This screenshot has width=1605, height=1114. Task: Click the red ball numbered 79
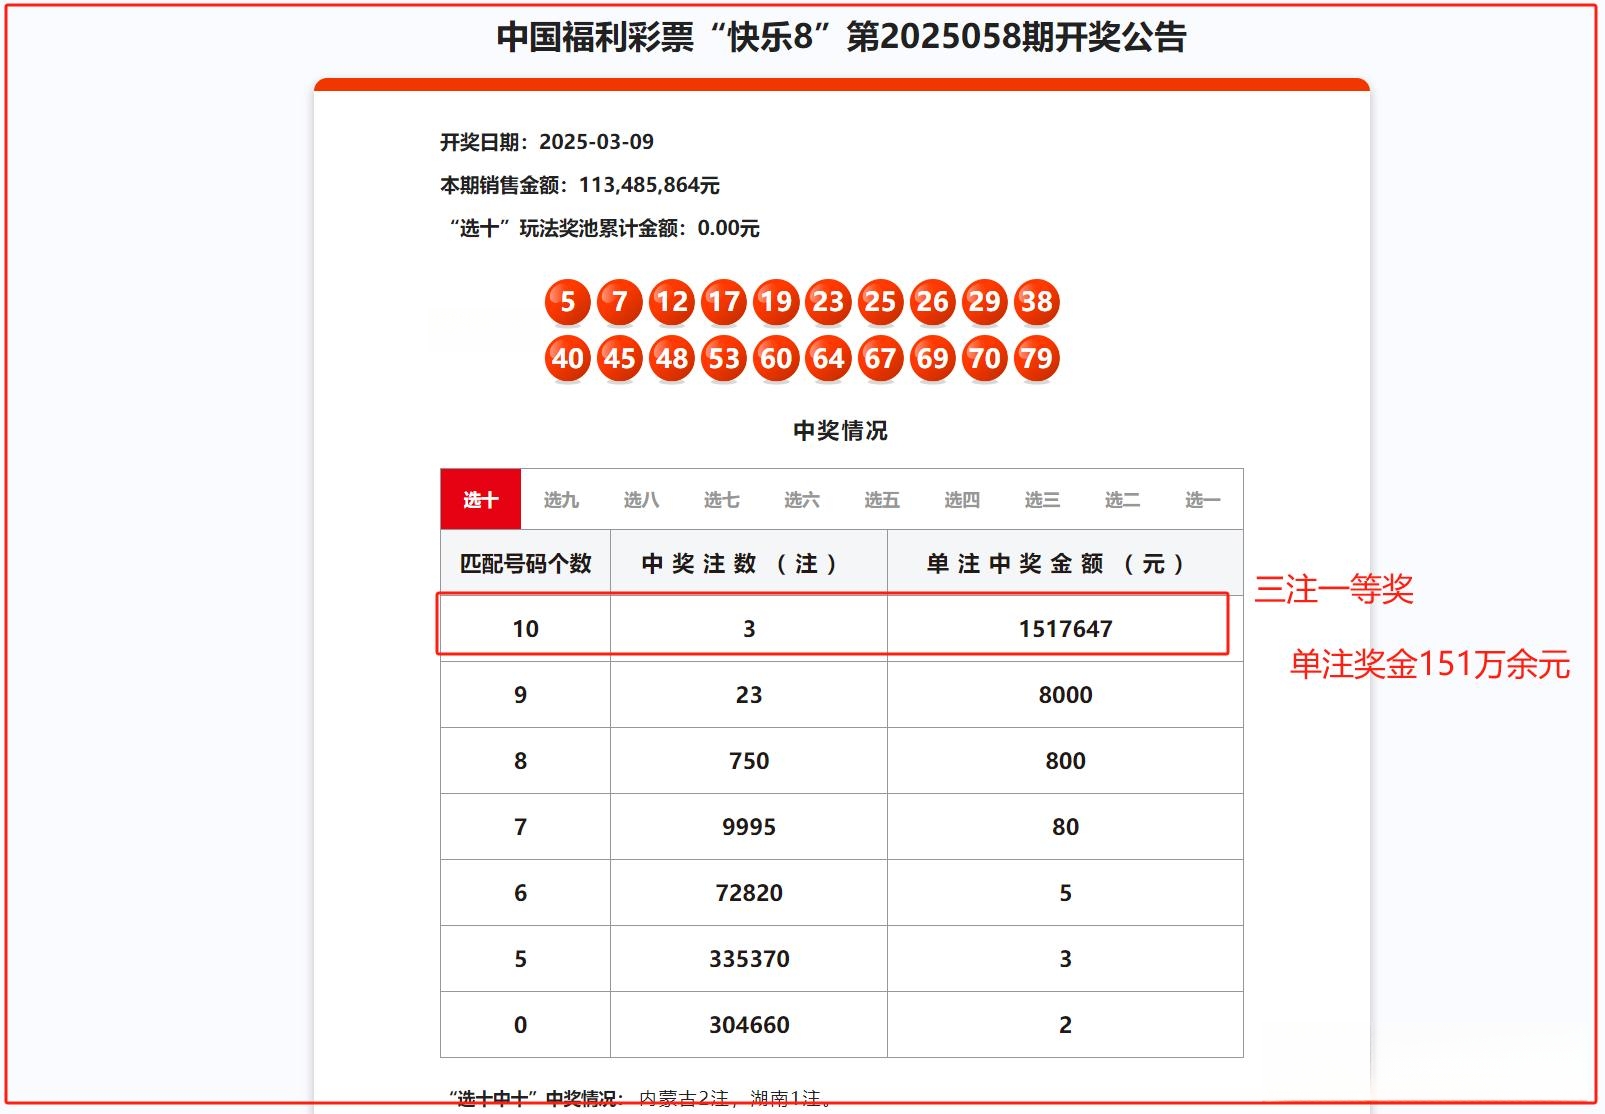point(1036,358)
